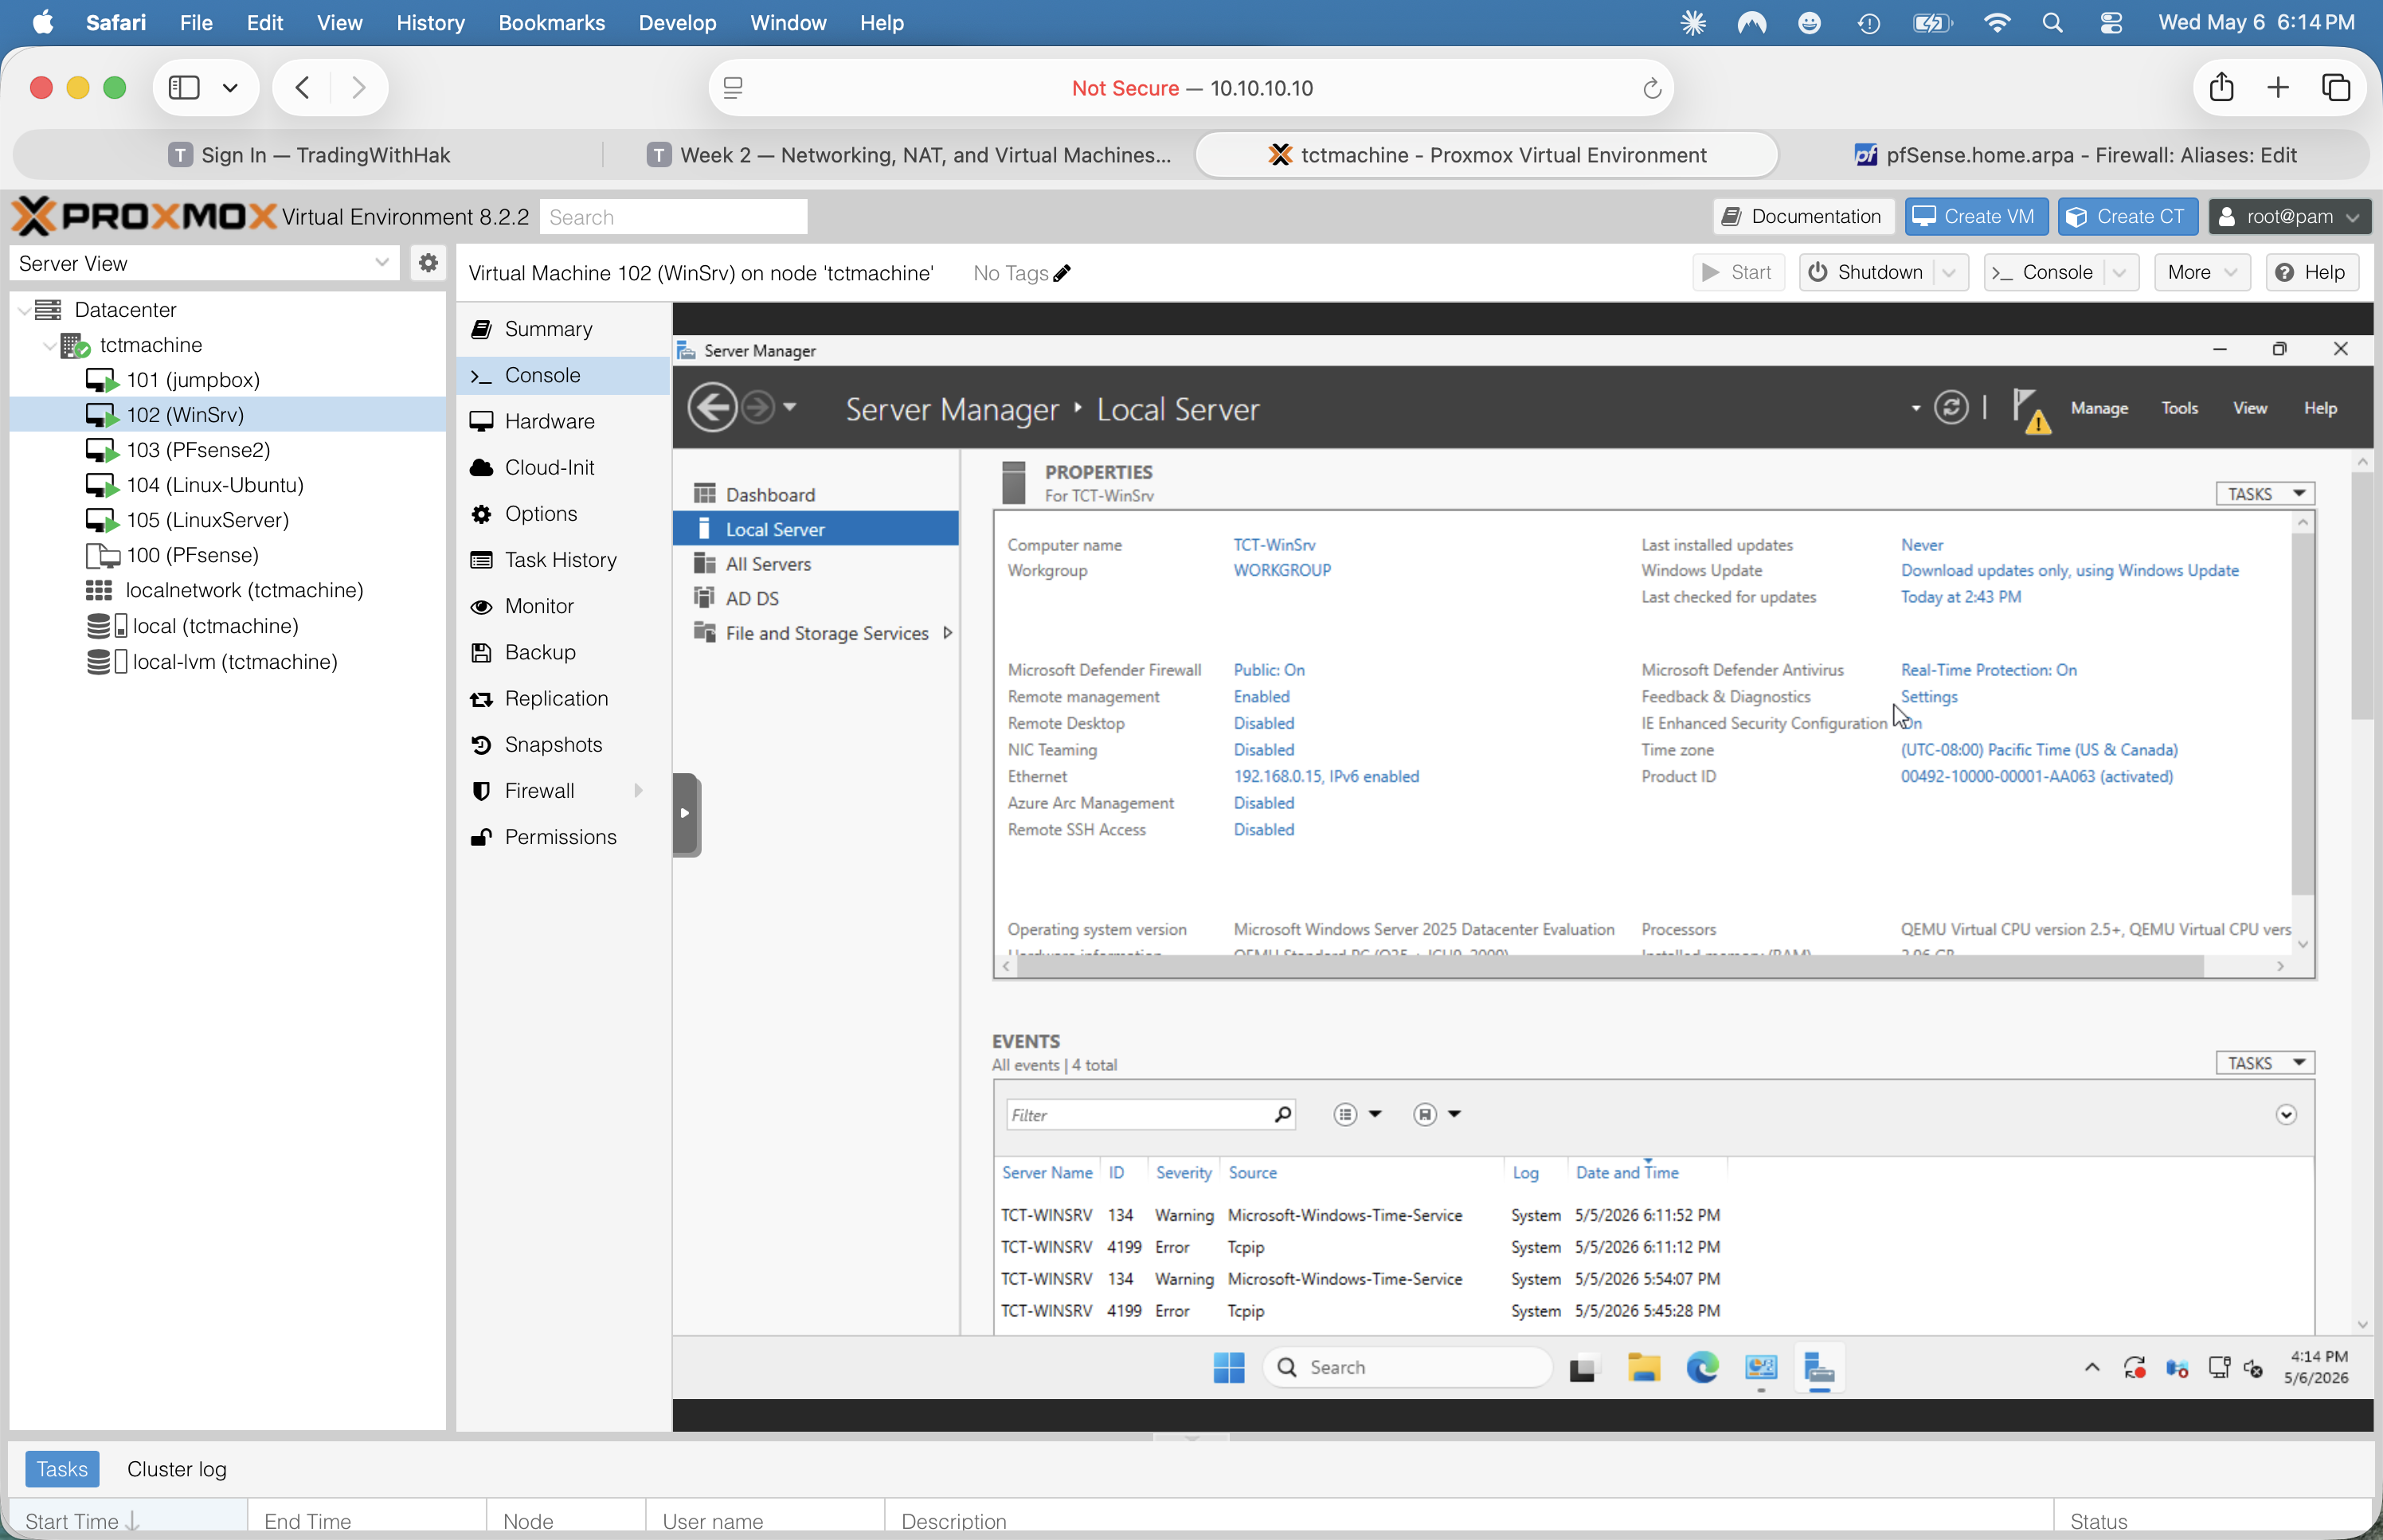This screenshot has width=2383, height=1540.
Task: Click Pacific Time zone link
Action: (2039, 749)
